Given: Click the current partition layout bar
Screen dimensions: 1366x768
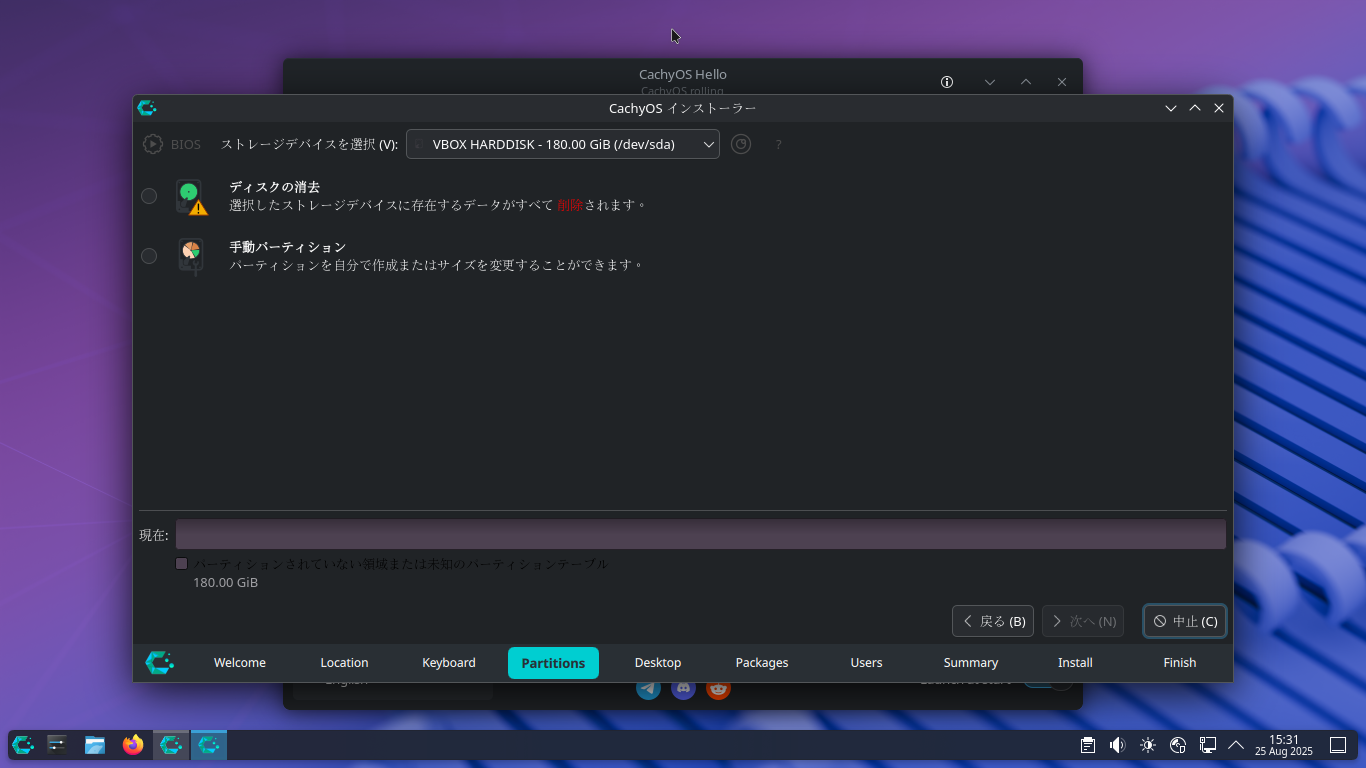Looking at the screenshot, I should [701, 534].
